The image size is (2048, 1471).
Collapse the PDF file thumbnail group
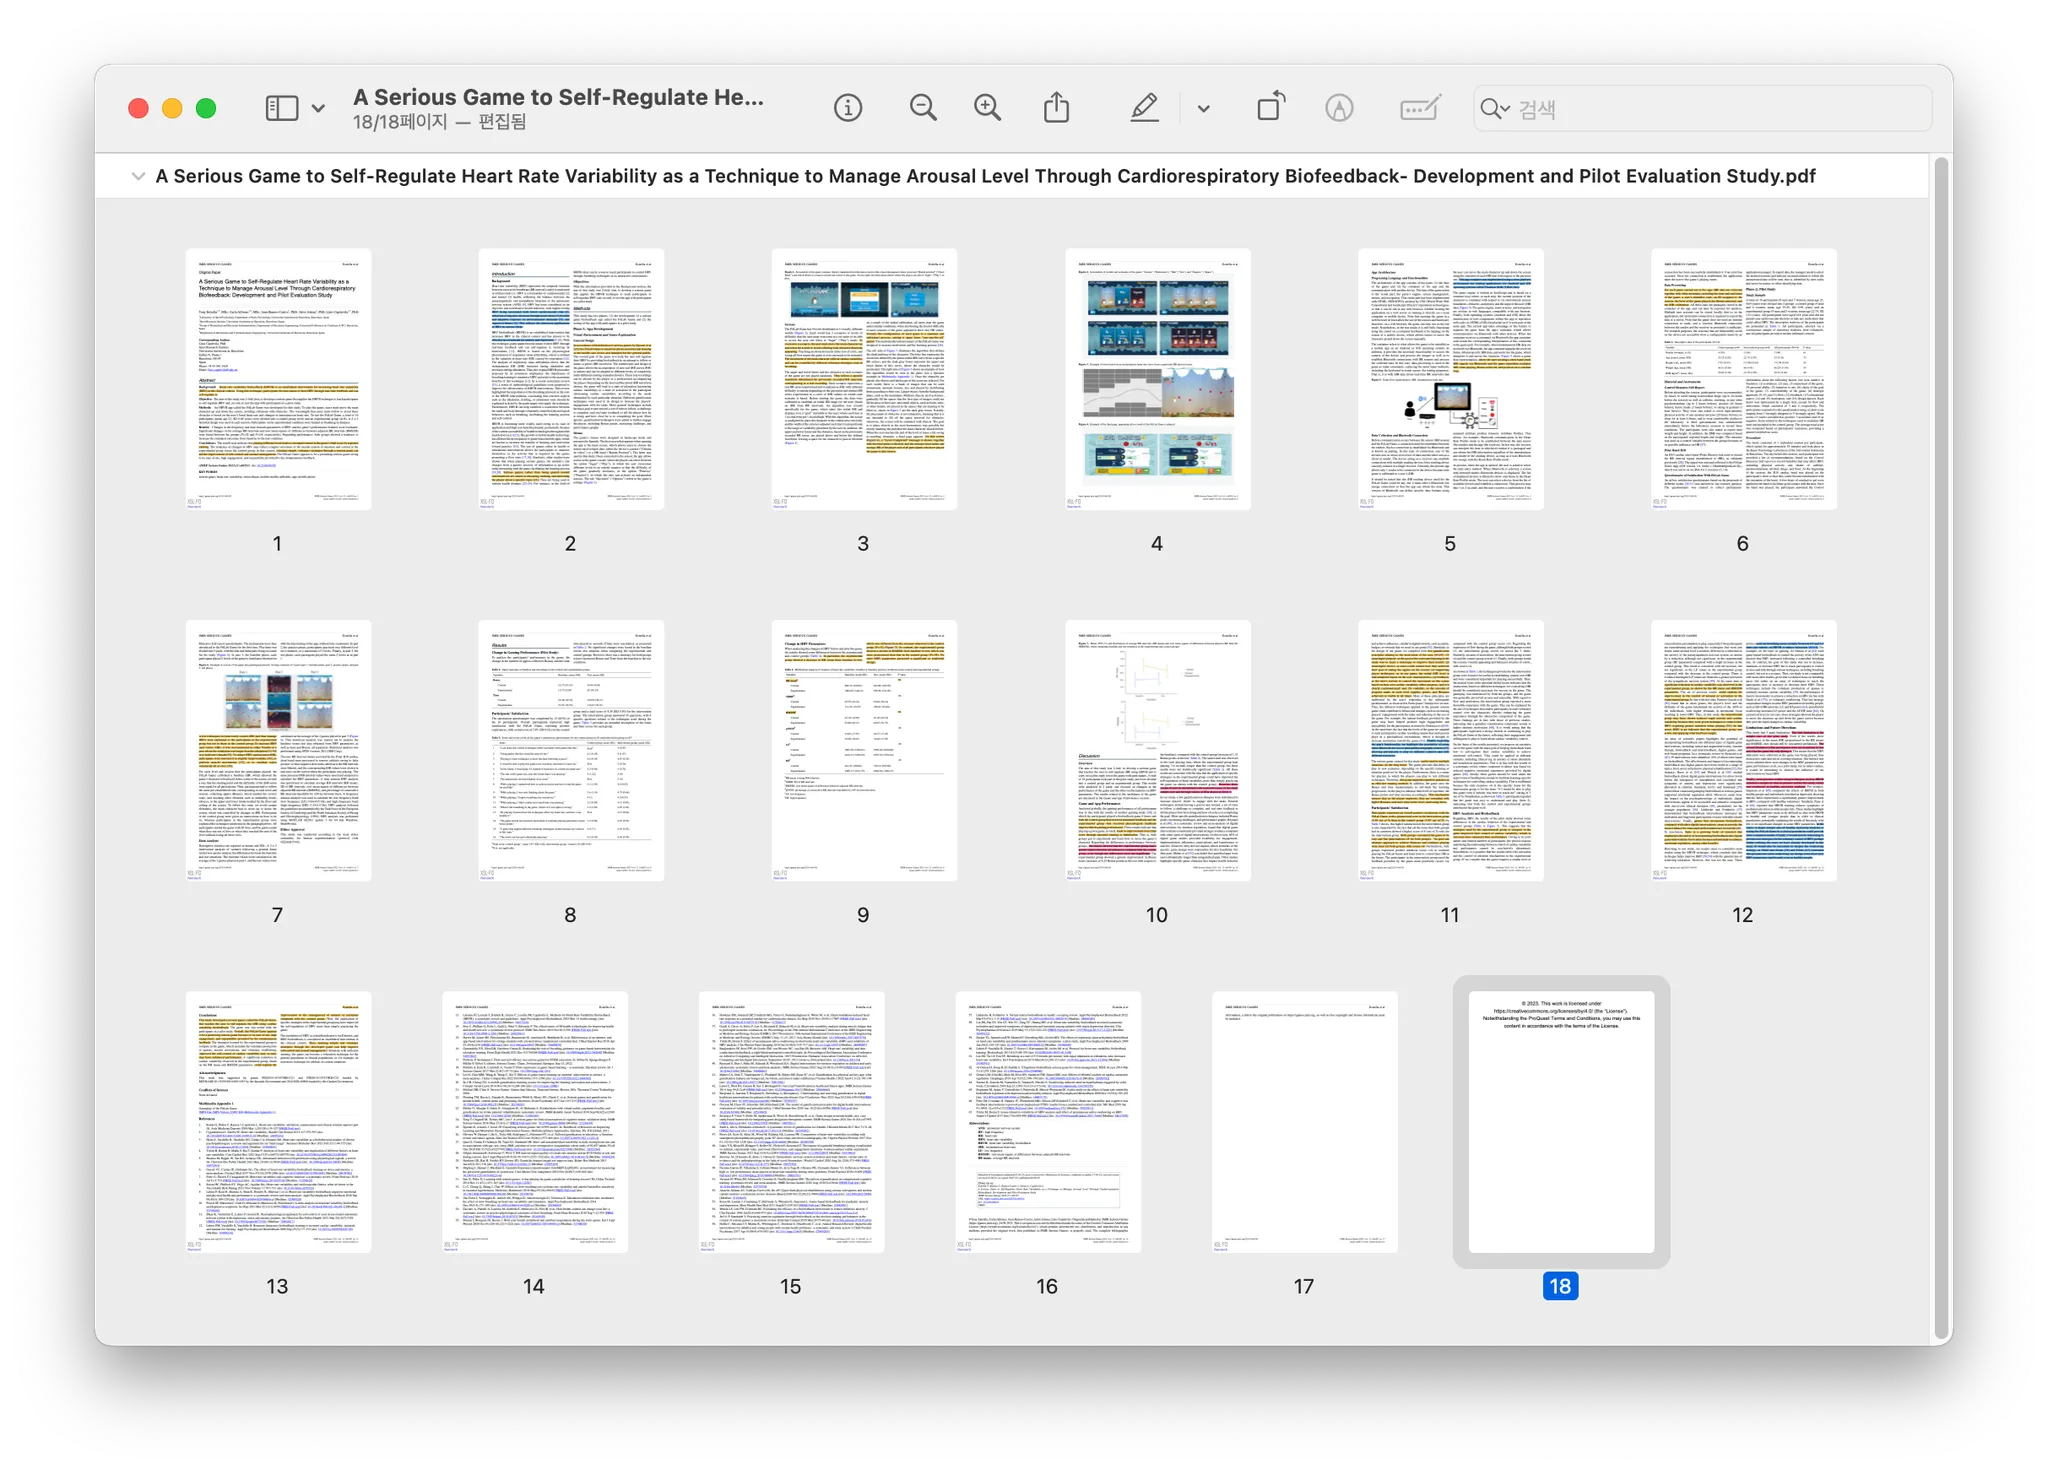[138, 176]
